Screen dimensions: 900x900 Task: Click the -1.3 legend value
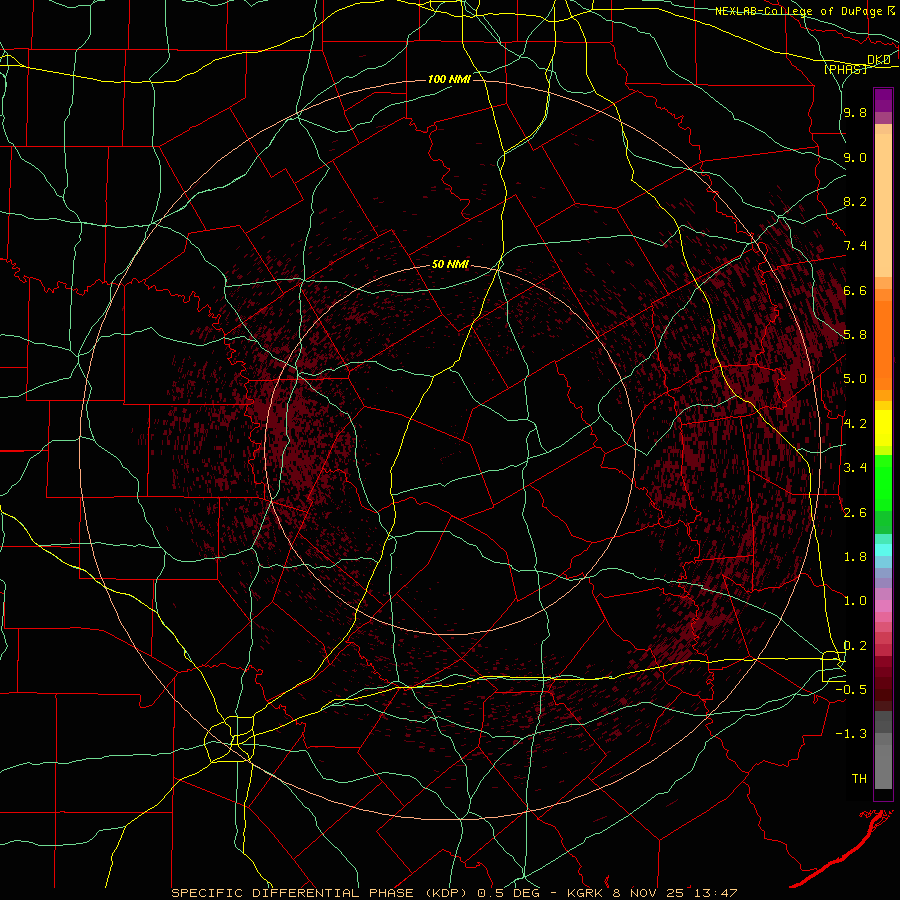click(x=851, y=734)
